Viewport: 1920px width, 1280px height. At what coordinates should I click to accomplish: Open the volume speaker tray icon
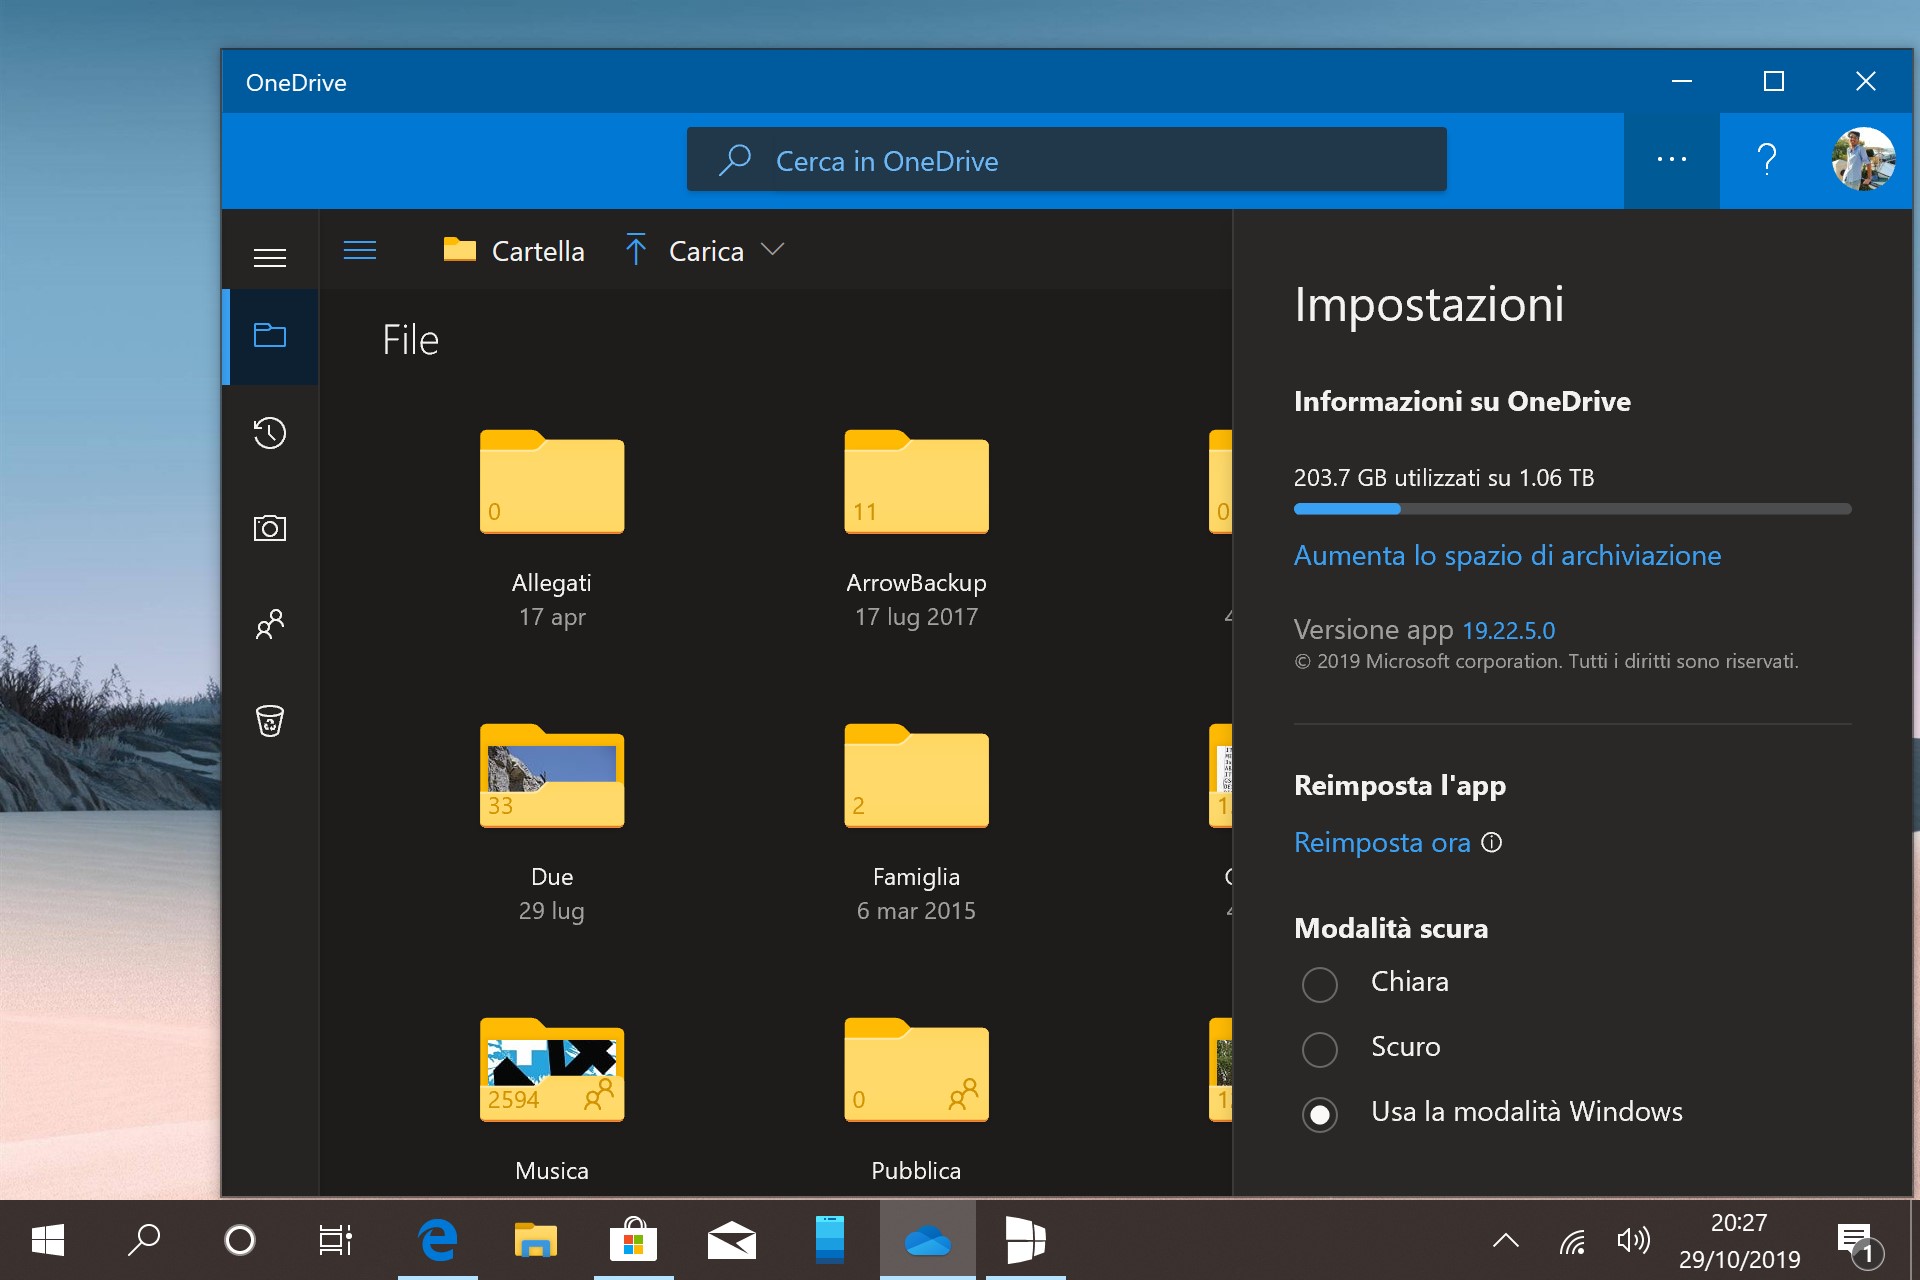tap(1633, 1241)
